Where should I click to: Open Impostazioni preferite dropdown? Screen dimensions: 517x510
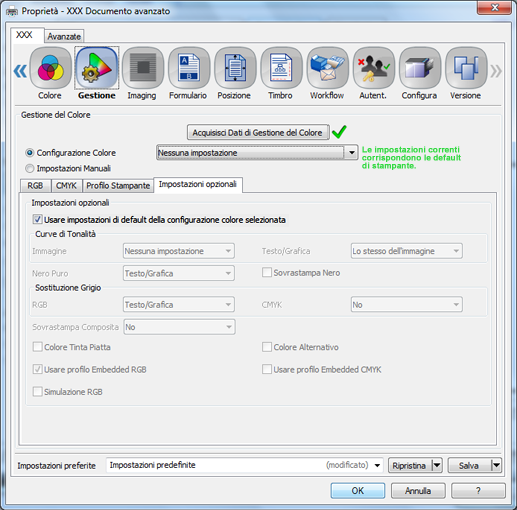[x=244, y=465]
